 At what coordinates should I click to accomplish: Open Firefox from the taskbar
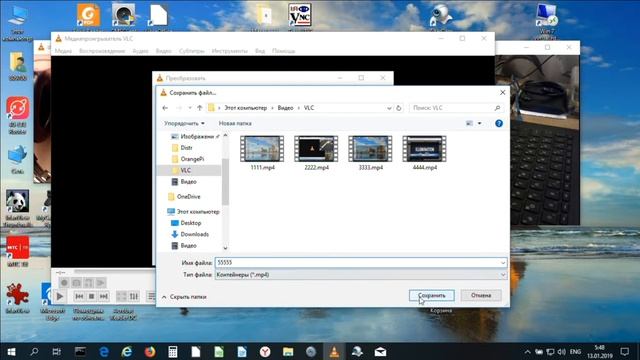150,351
